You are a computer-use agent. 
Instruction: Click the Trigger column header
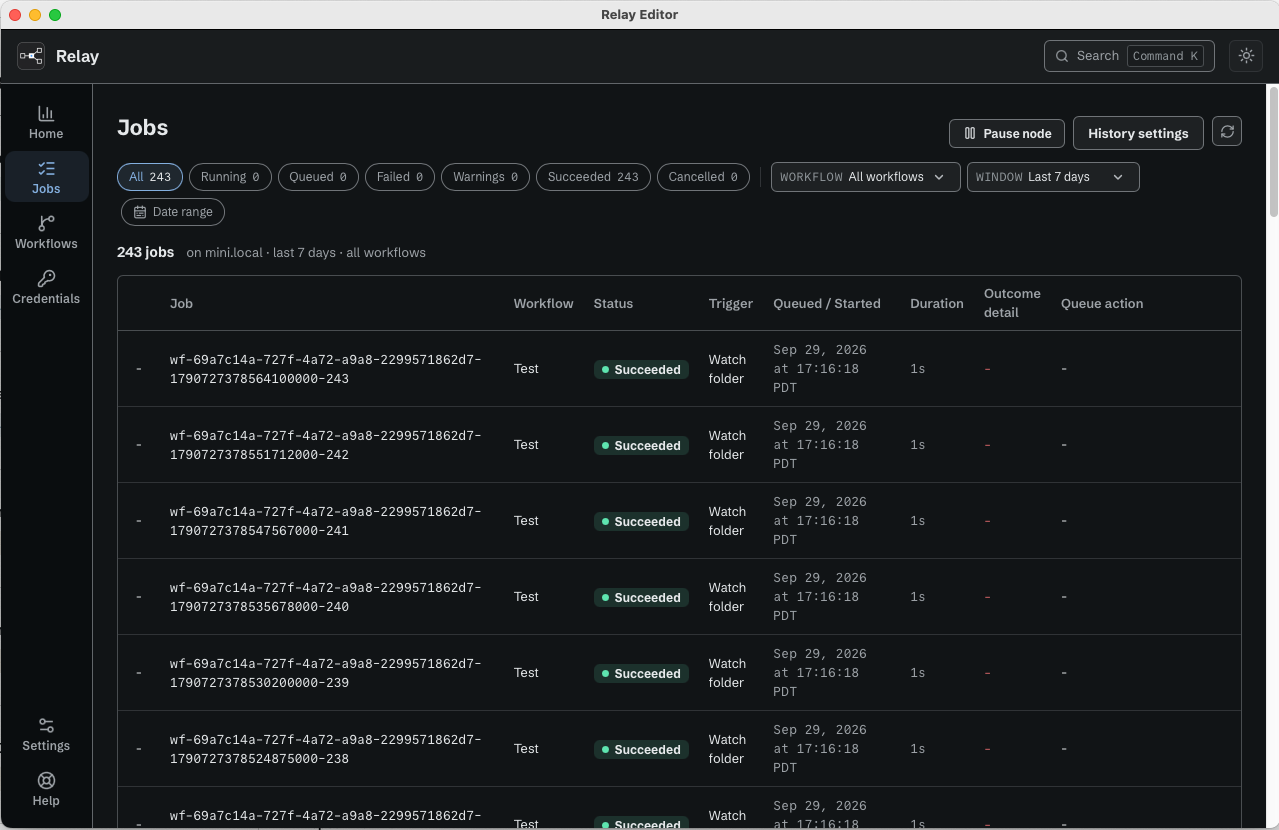731,303
